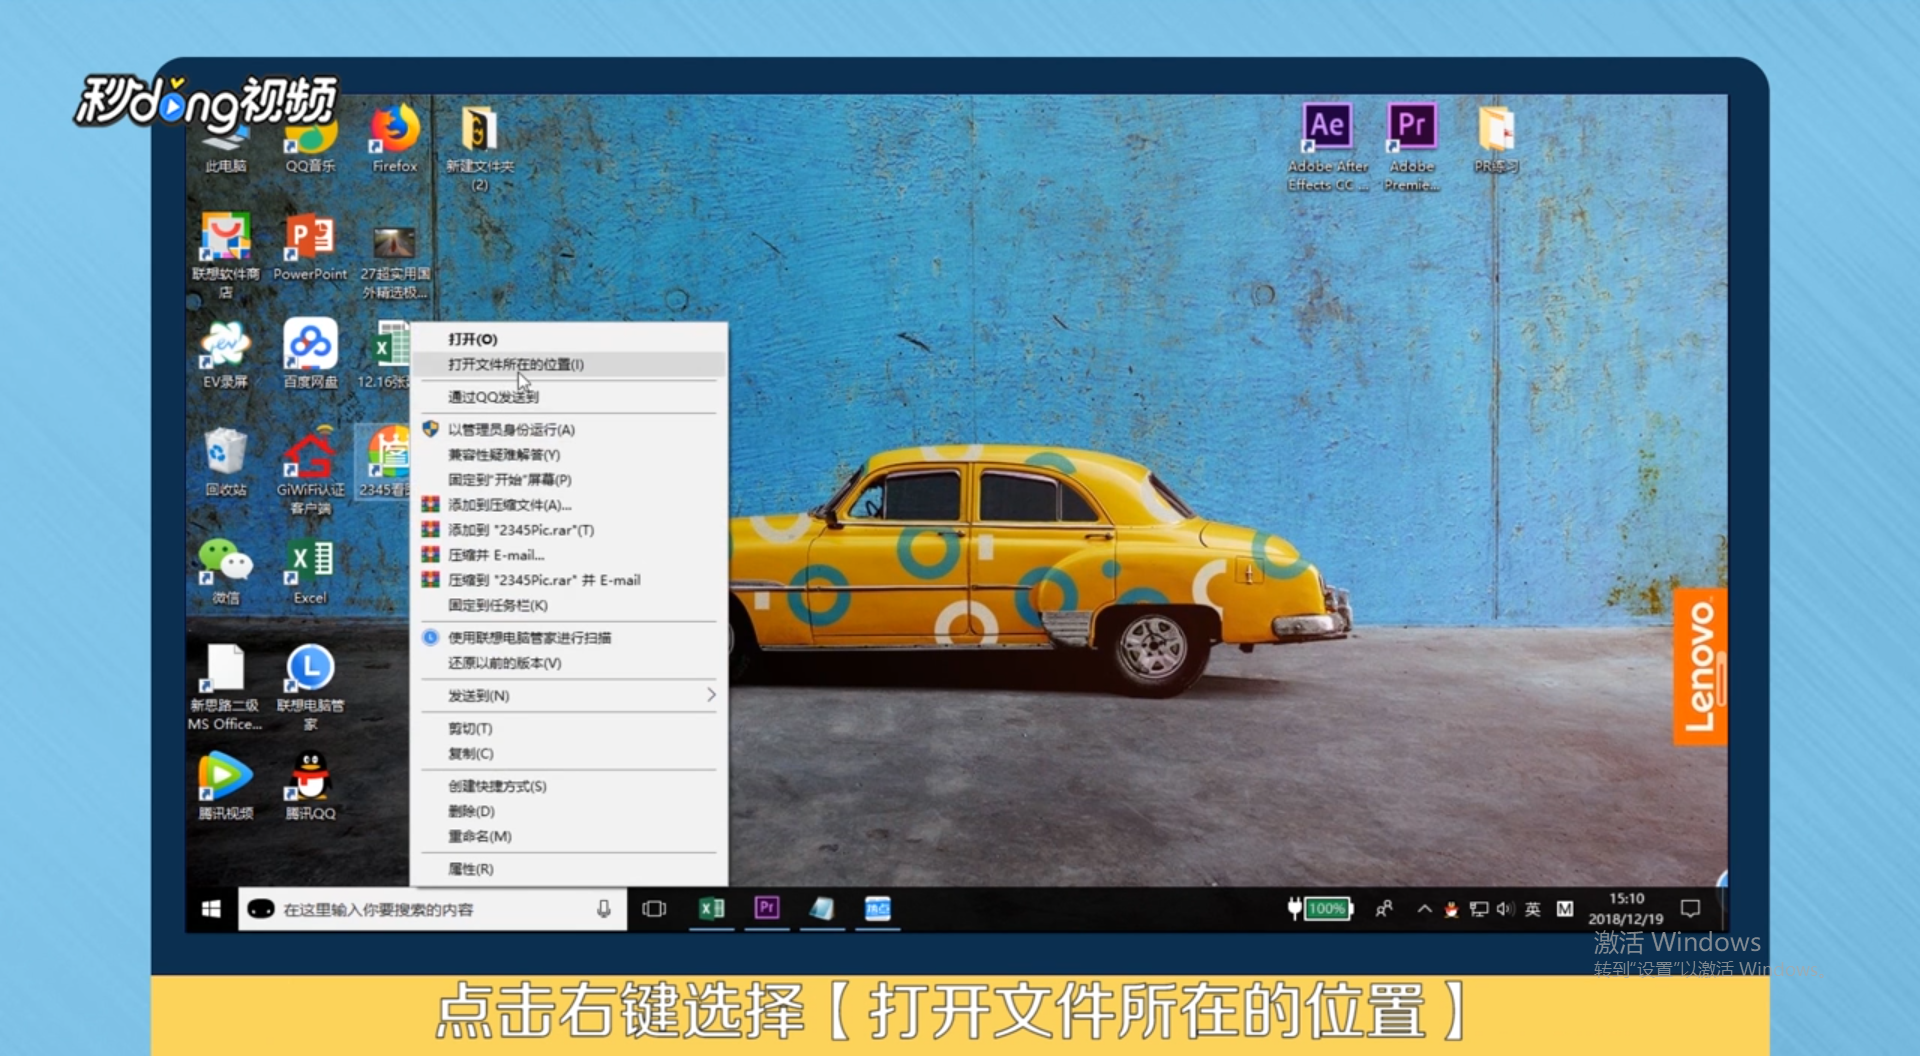The height and width of the screenshot is (1056, 1920).
Task: Open the volume control tray icon
Action: pyautogui.click(x=1505, y=909)
